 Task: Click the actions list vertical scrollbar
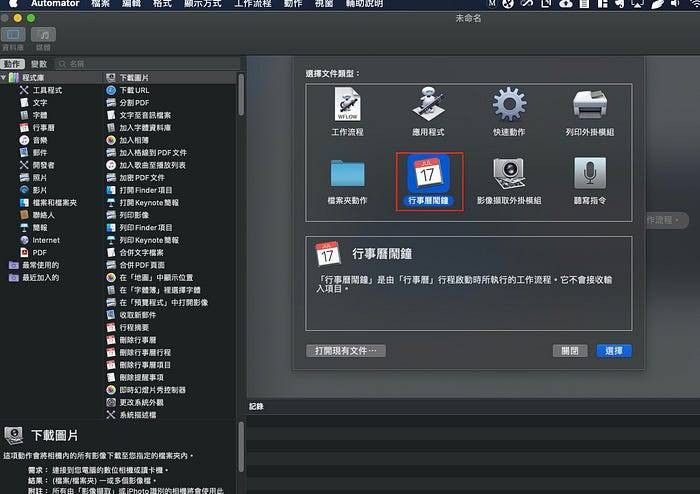tap(241, 95)
